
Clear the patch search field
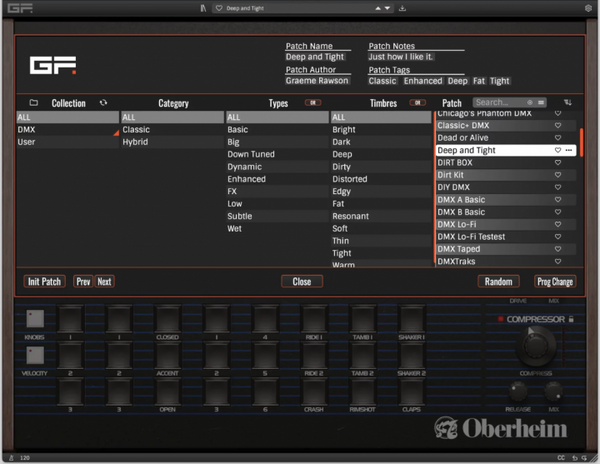click(x=530, y=103)
